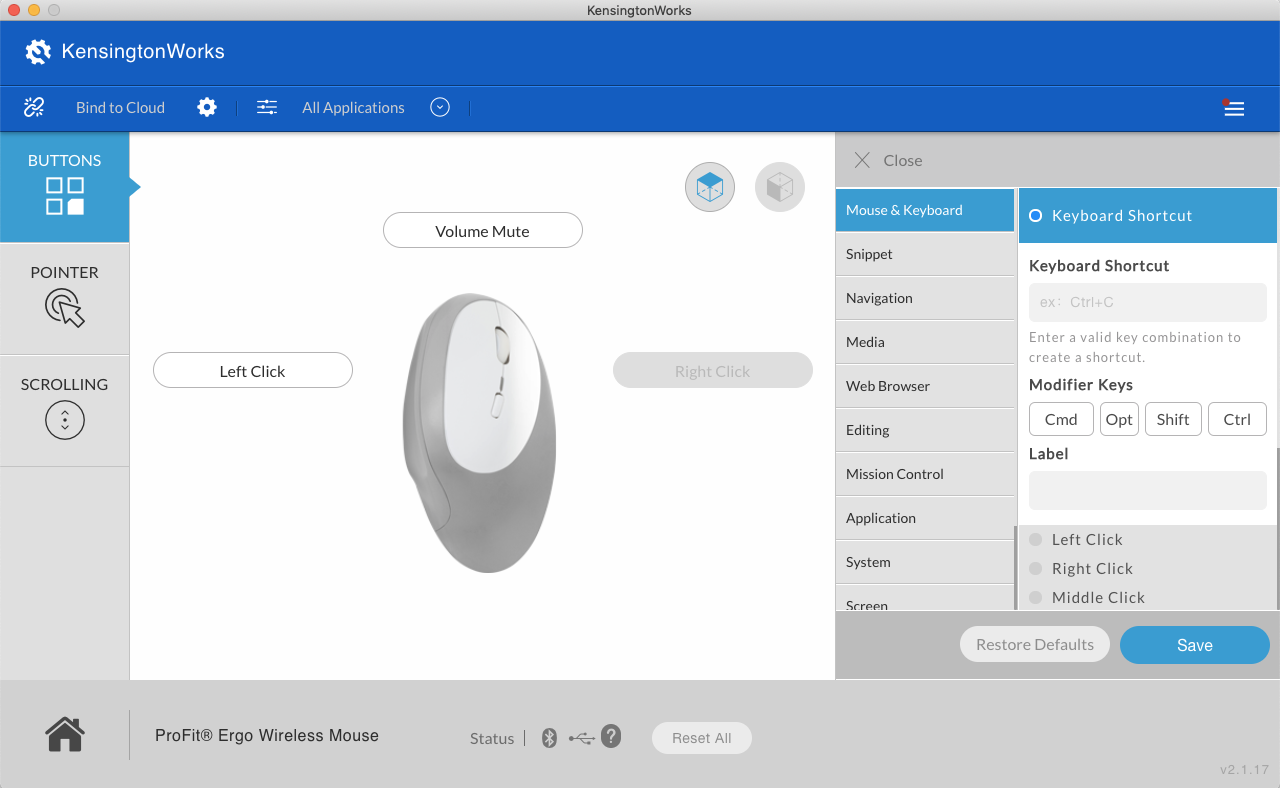The width and height of the screenshot is (1280, 788).
Task: Toggle the Ctrl modifier key
Action: coord(1237,419)
